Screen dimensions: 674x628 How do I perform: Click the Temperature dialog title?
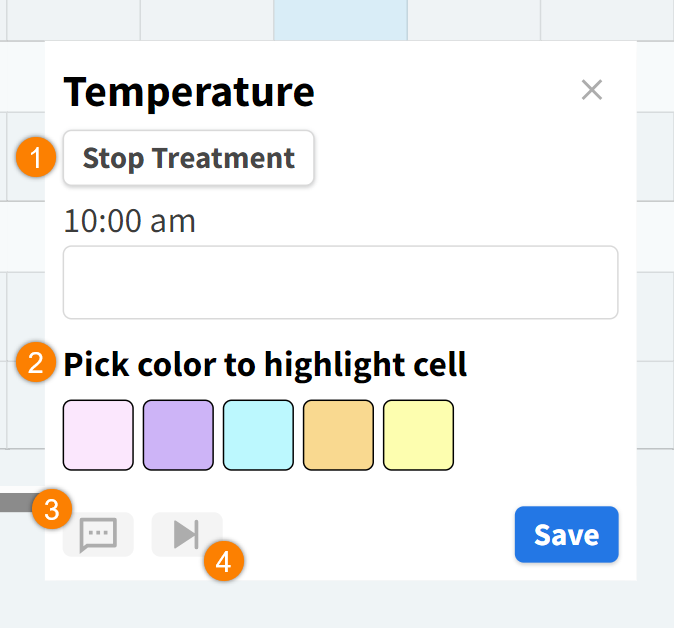click(189, 92)
